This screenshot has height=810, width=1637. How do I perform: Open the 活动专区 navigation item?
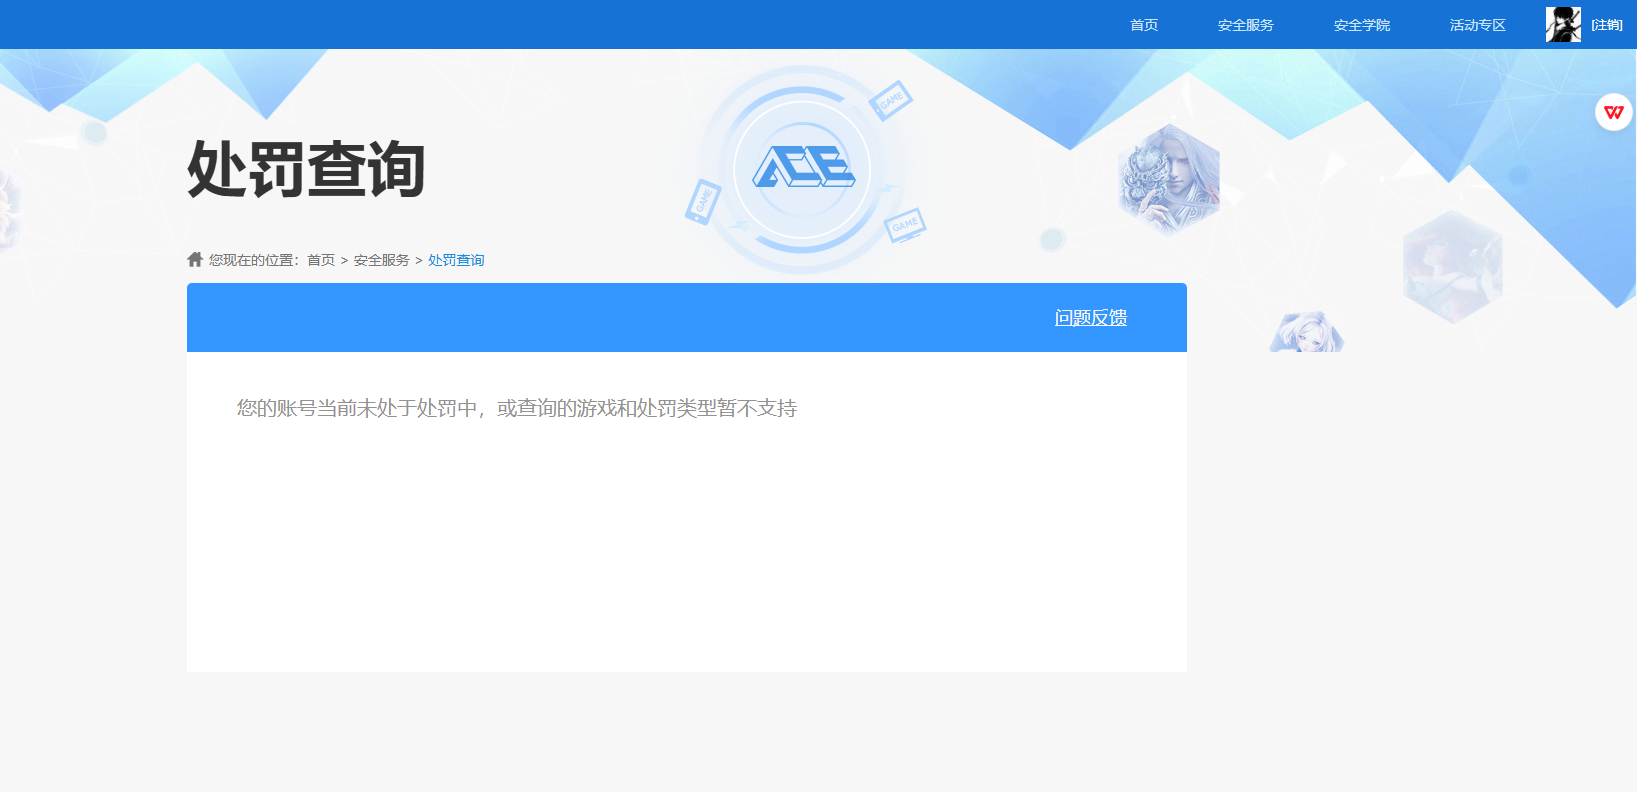click(x=1478, y=25)
